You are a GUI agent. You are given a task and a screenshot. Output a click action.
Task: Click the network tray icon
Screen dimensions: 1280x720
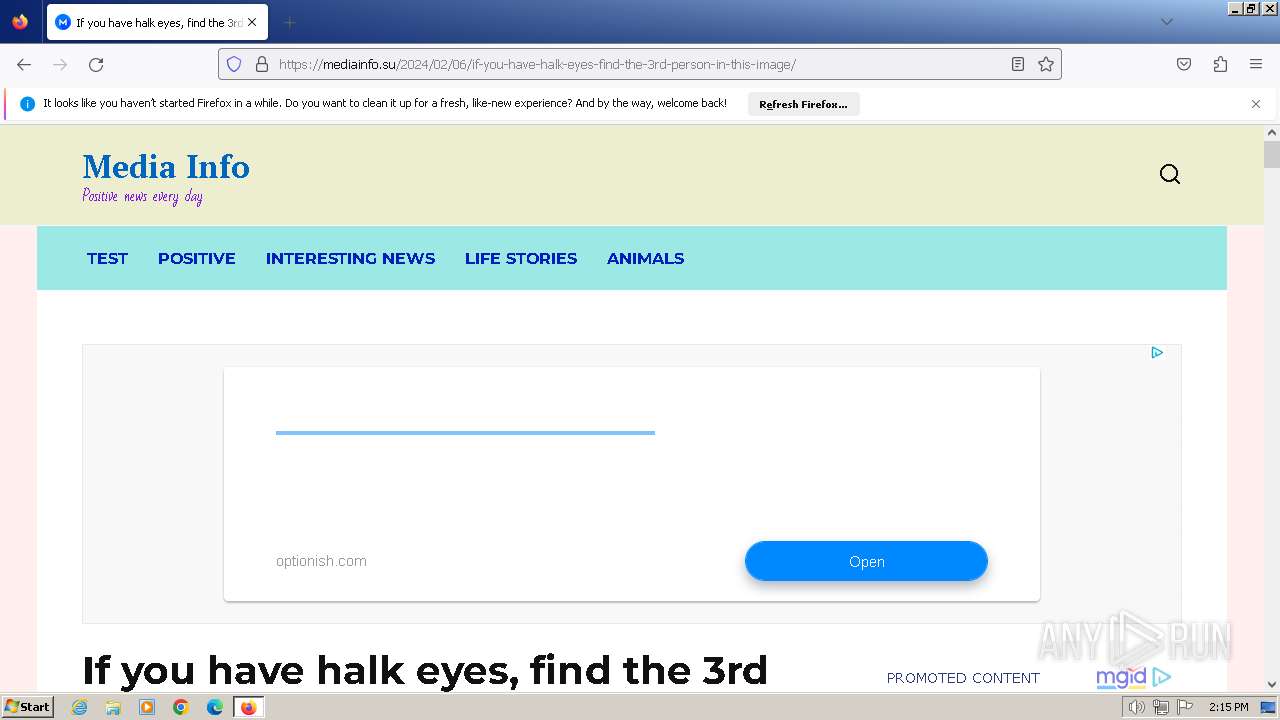coord(1161,707)
